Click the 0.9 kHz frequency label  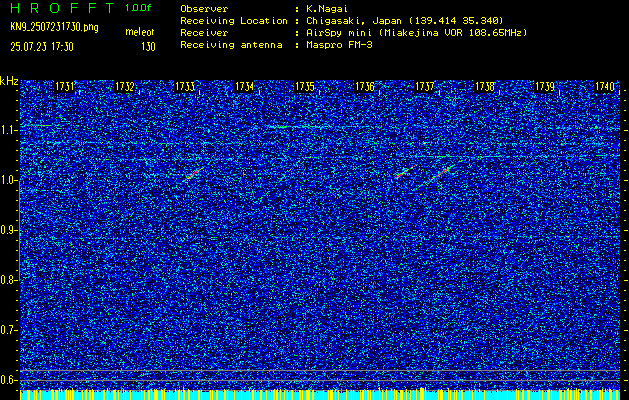[9, 230]
